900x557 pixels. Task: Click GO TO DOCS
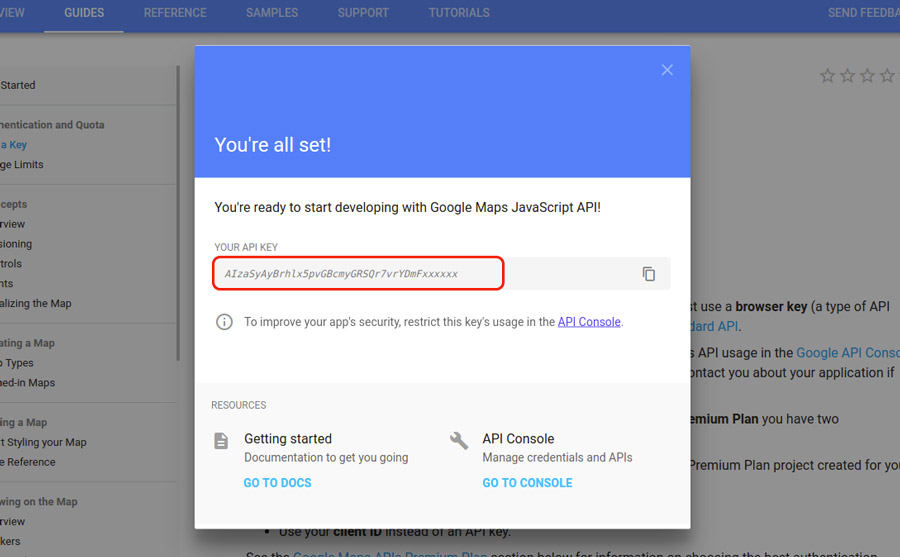[x=277, y=483]
